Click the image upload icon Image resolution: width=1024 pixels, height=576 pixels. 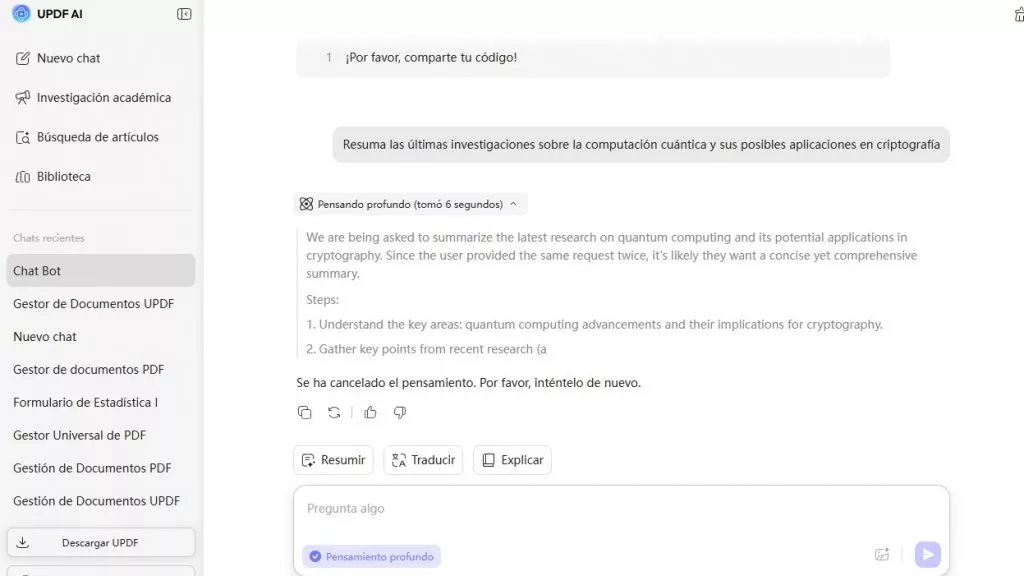(882, 555)
